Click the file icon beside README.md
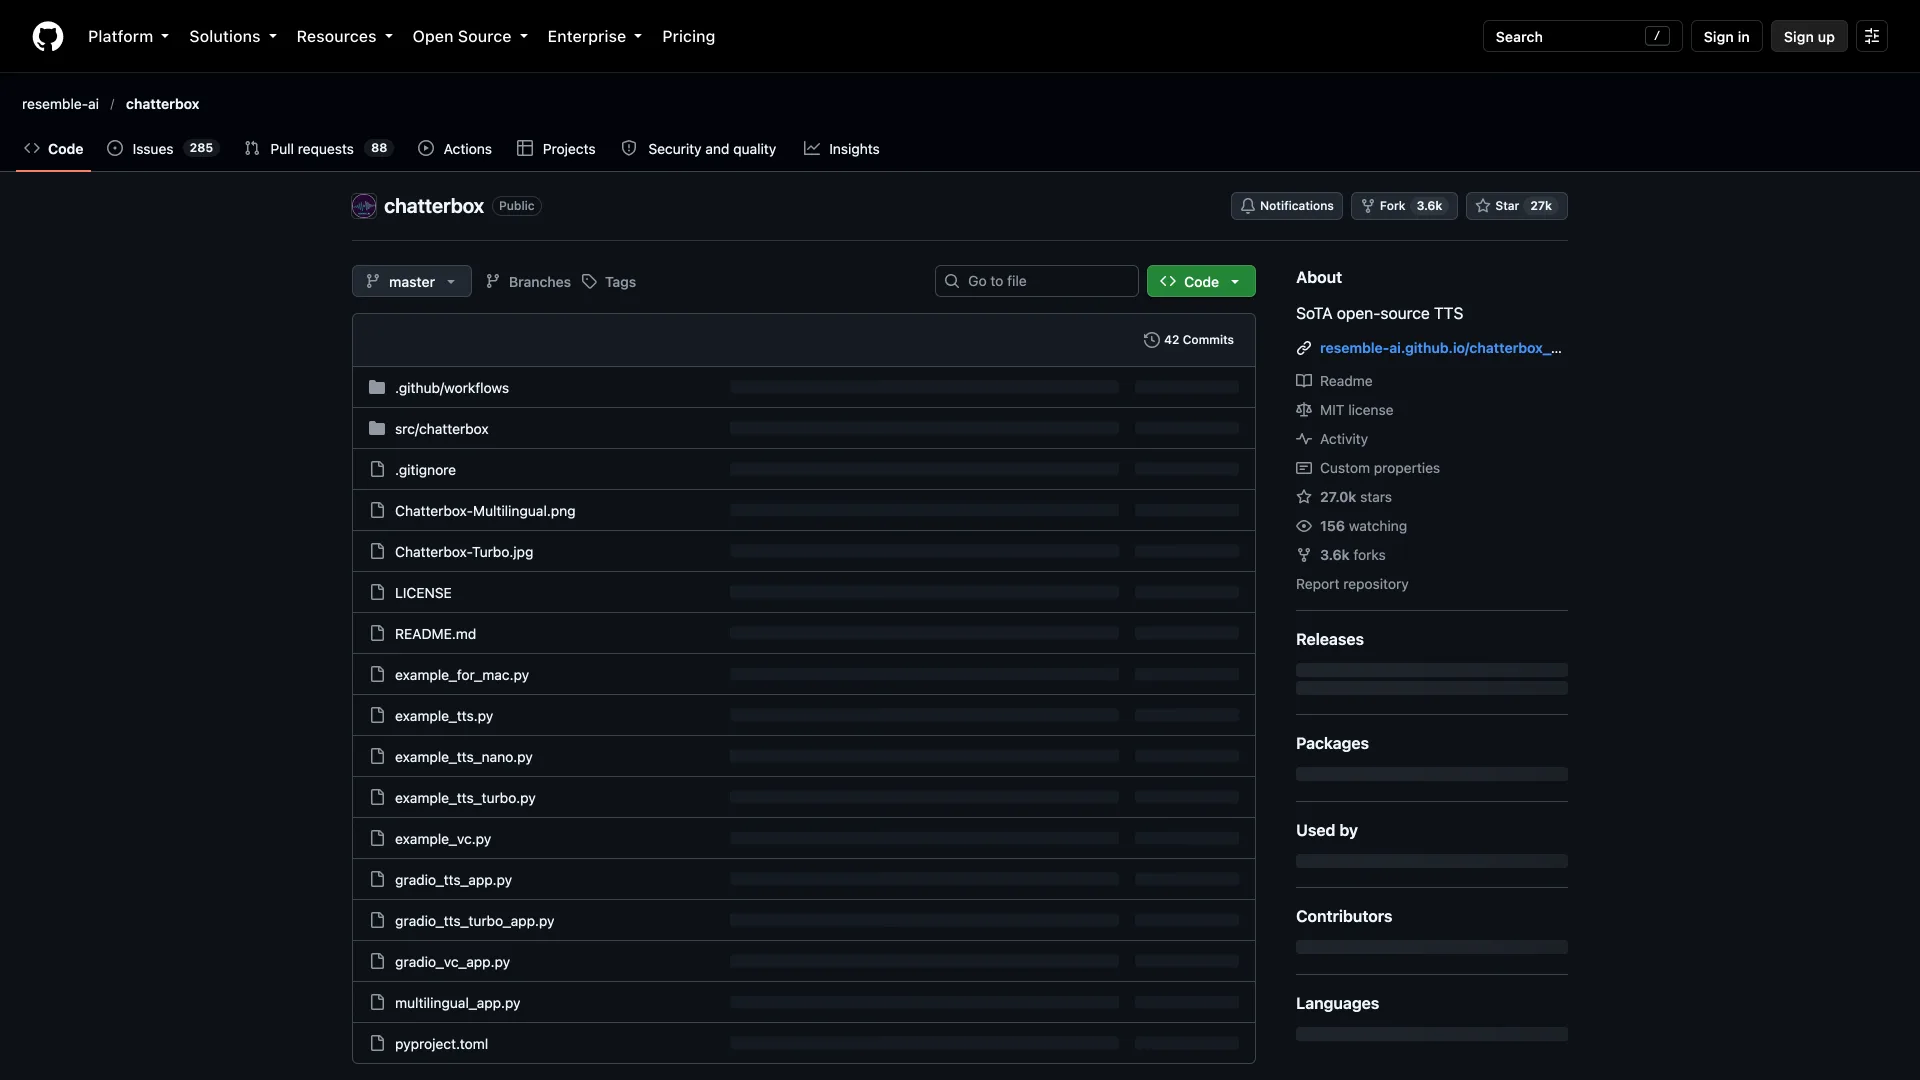Viewport: 1920px width, 1080px height. click(x=377, y=634)
